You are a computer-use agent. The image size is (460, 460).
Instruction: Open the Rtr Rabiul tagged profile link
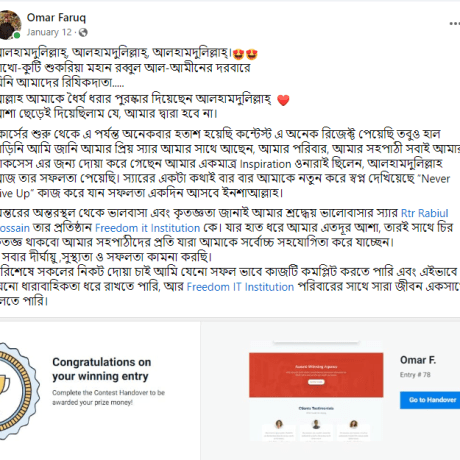point(424,213)
